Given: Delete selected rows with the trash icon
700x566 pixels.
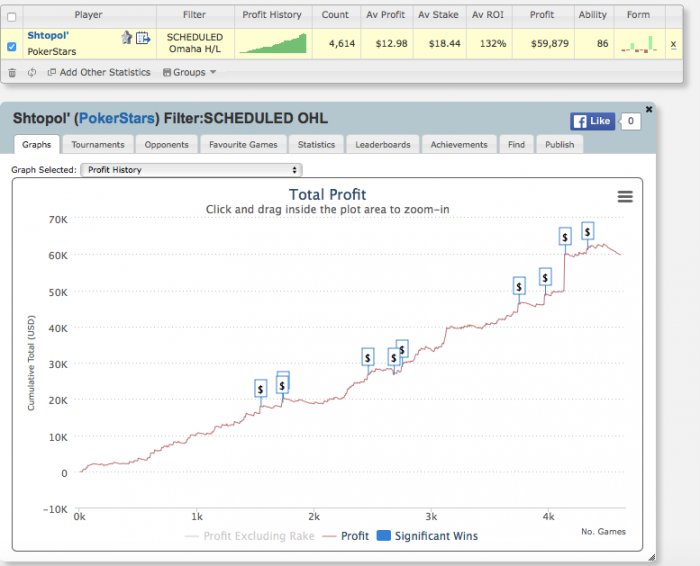Looking at the screenshot, I should tap(12, 72).
